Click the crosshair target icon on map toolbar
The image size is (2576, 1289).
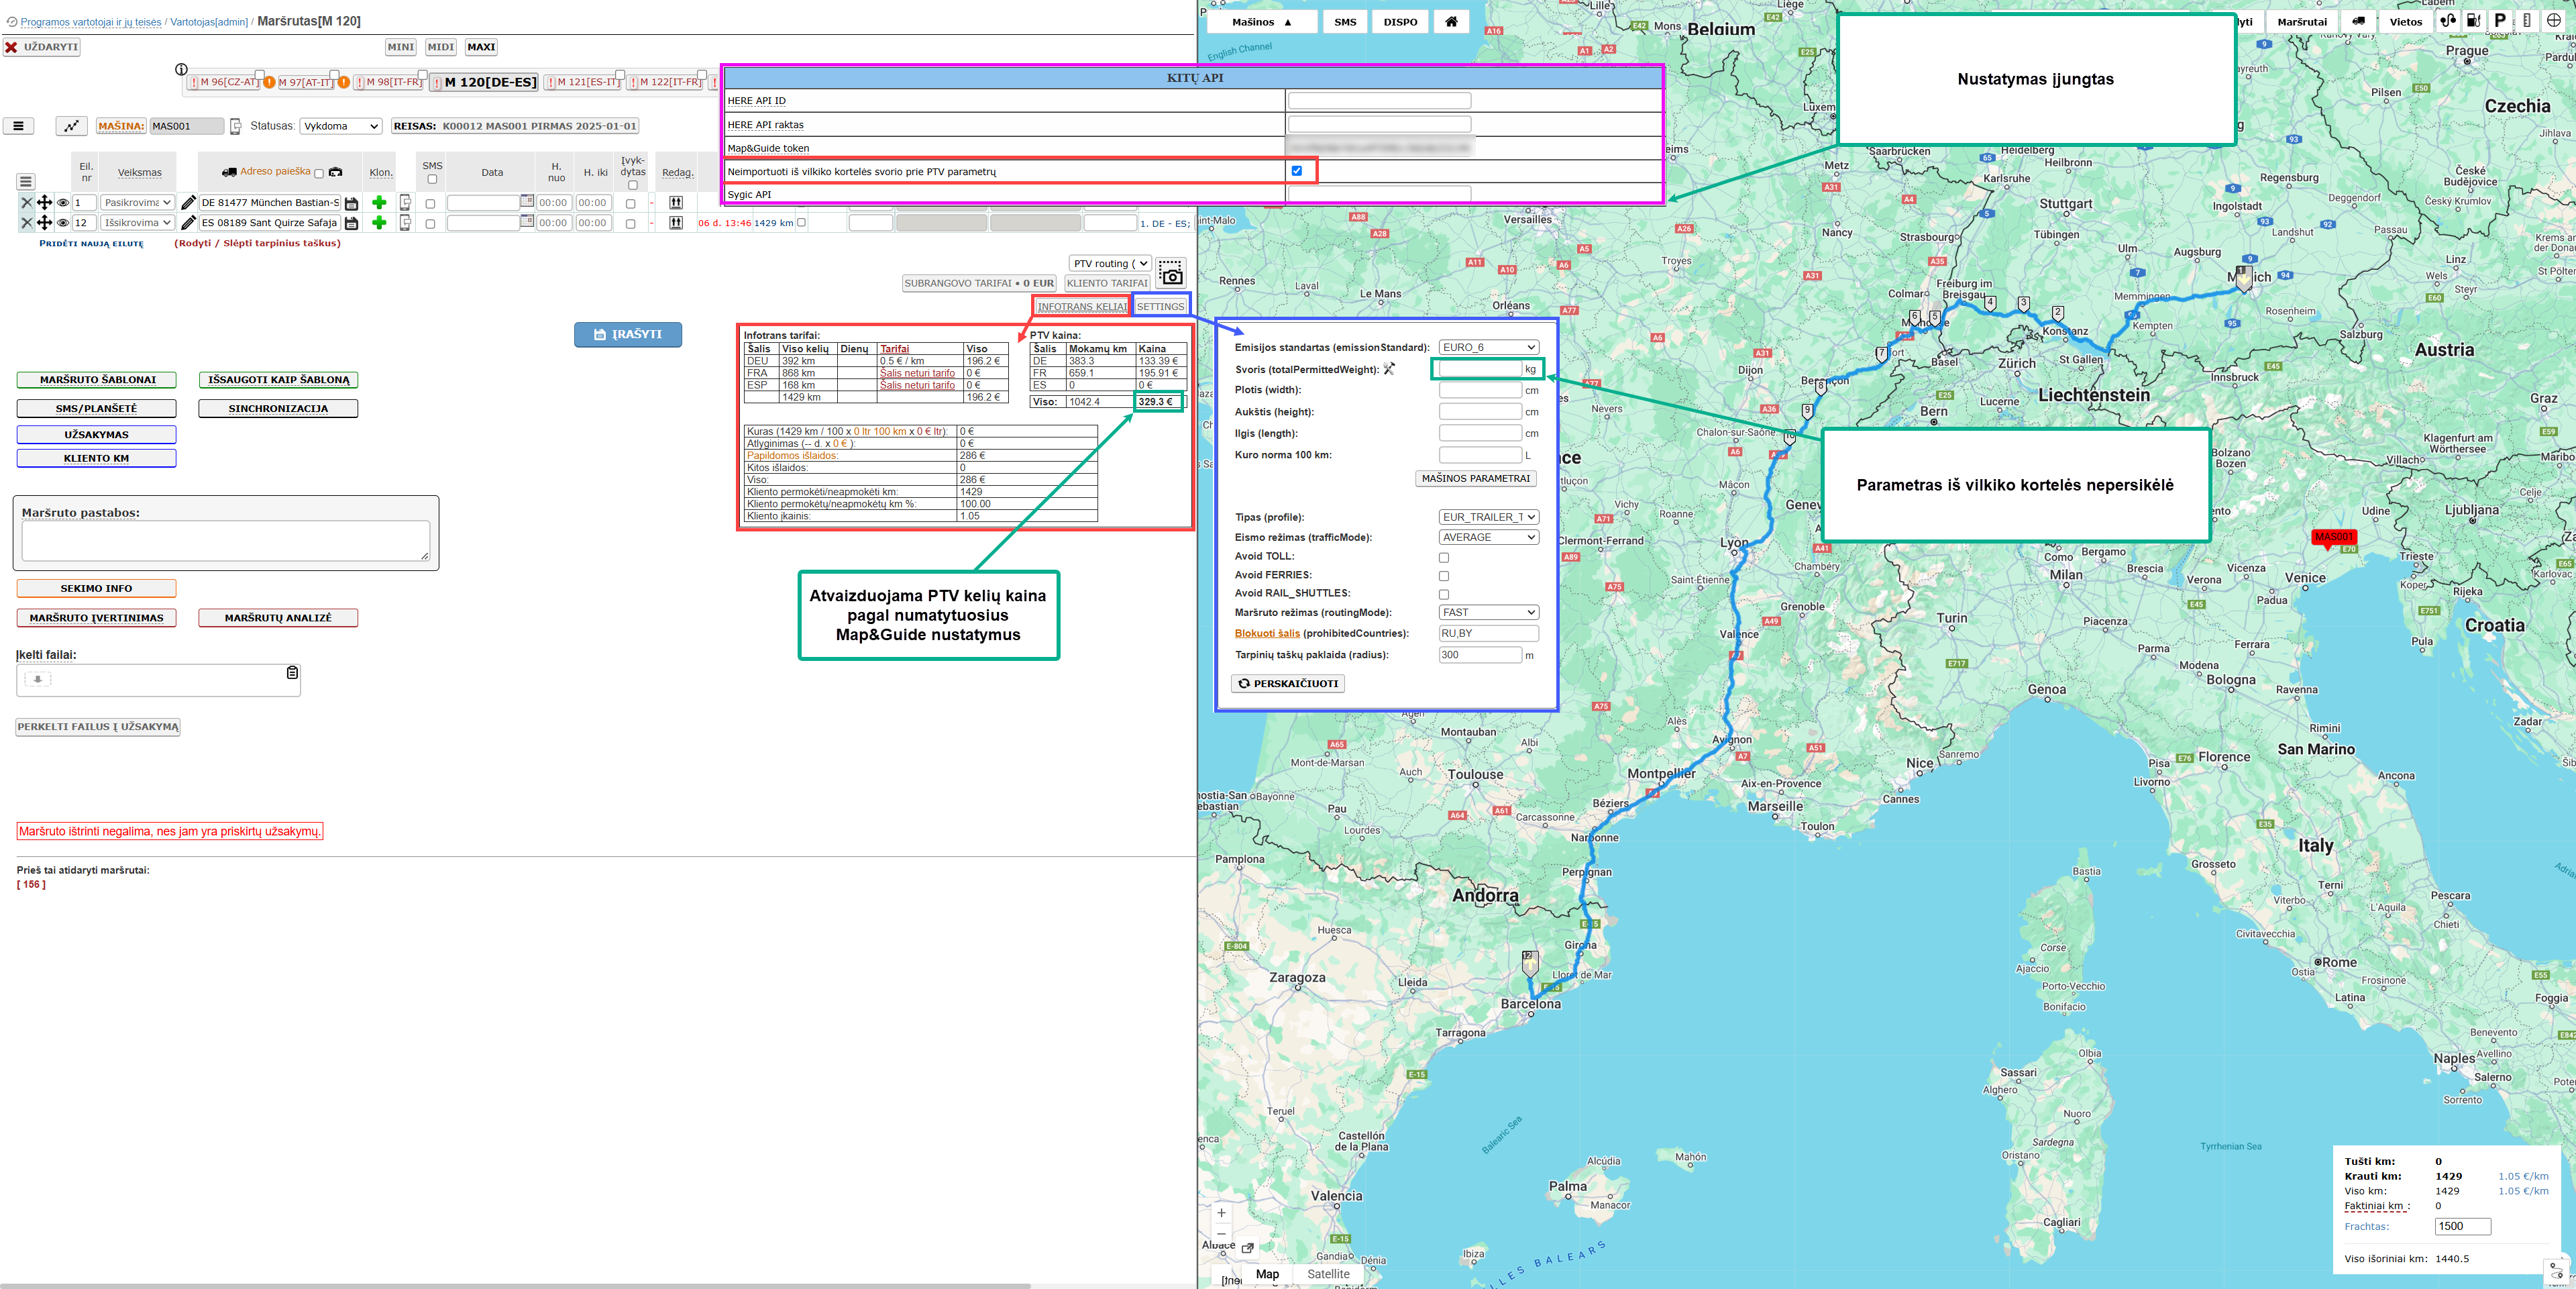[2554, 20]
